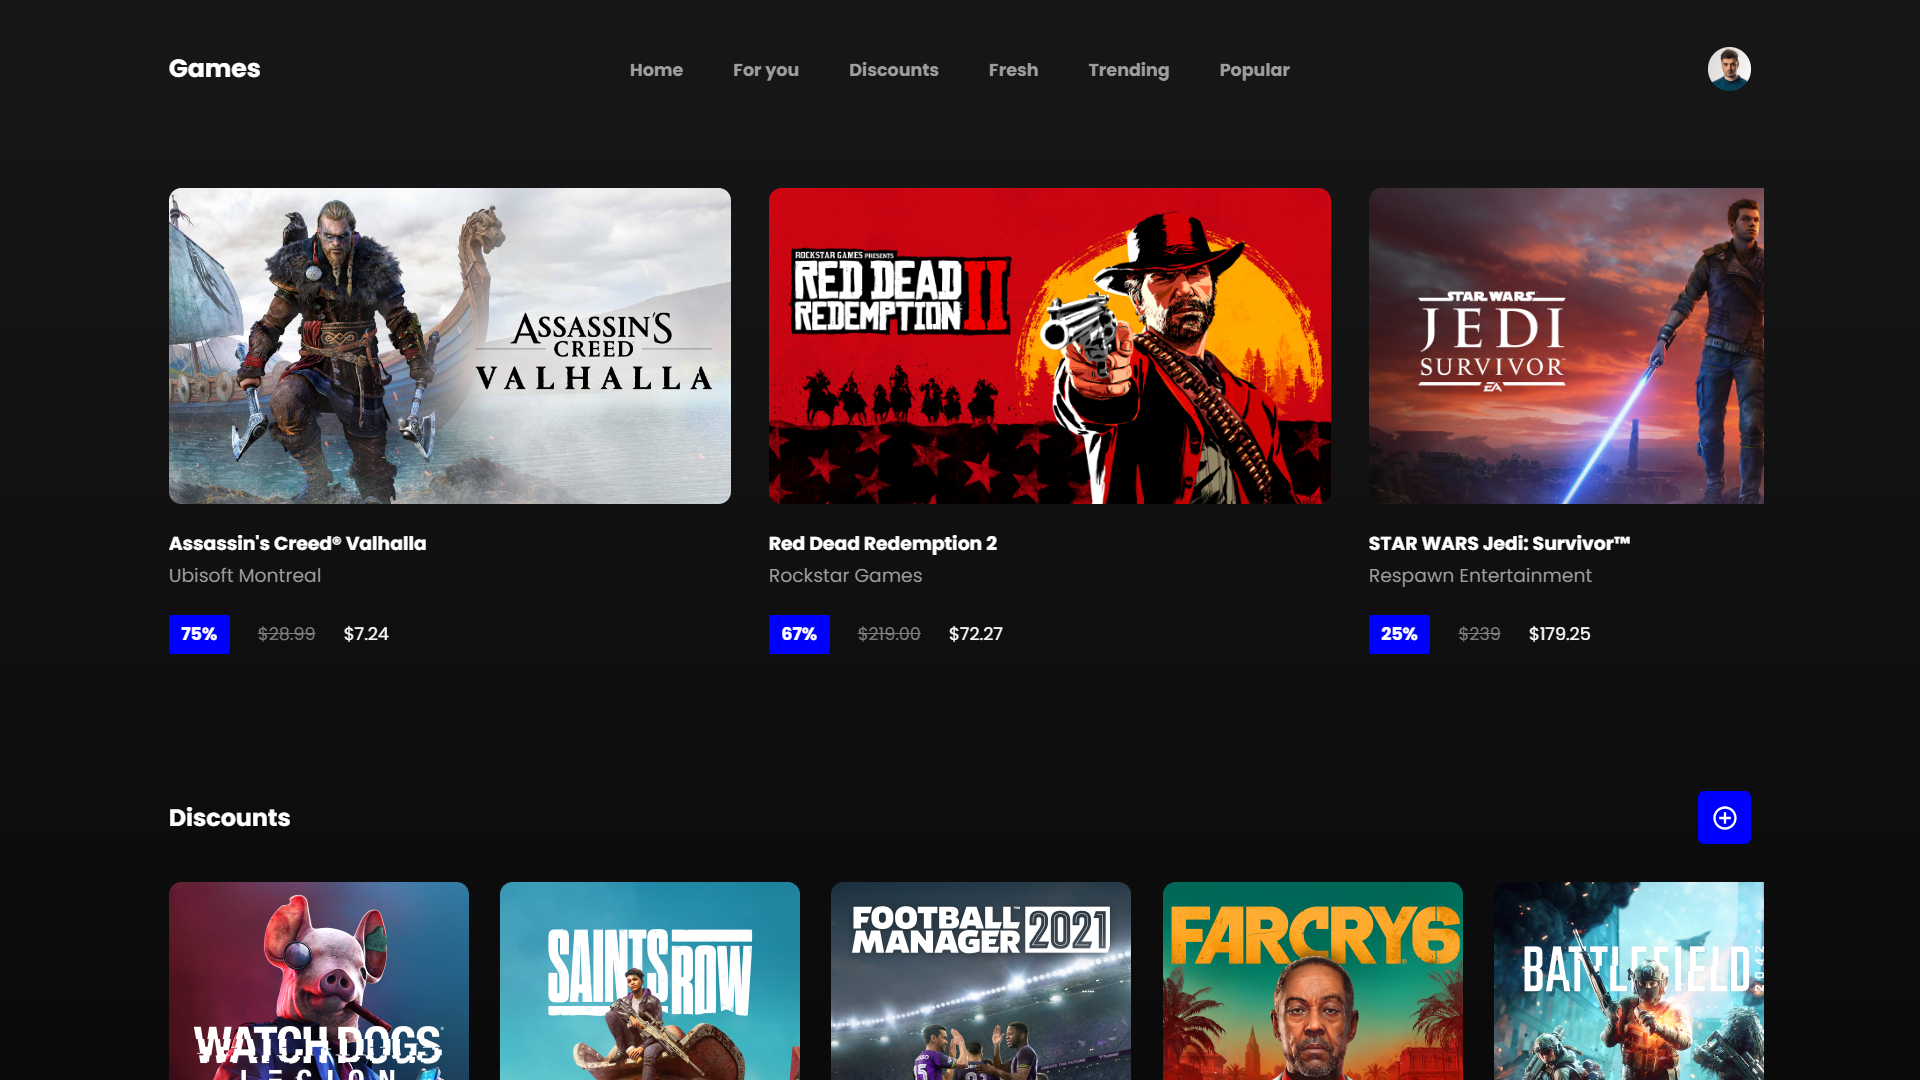Viewport: 1920px width, 1080px height.
Task: Click the struck-through $28.99 price
Action: pyautogui.click(x=286, y=634)
